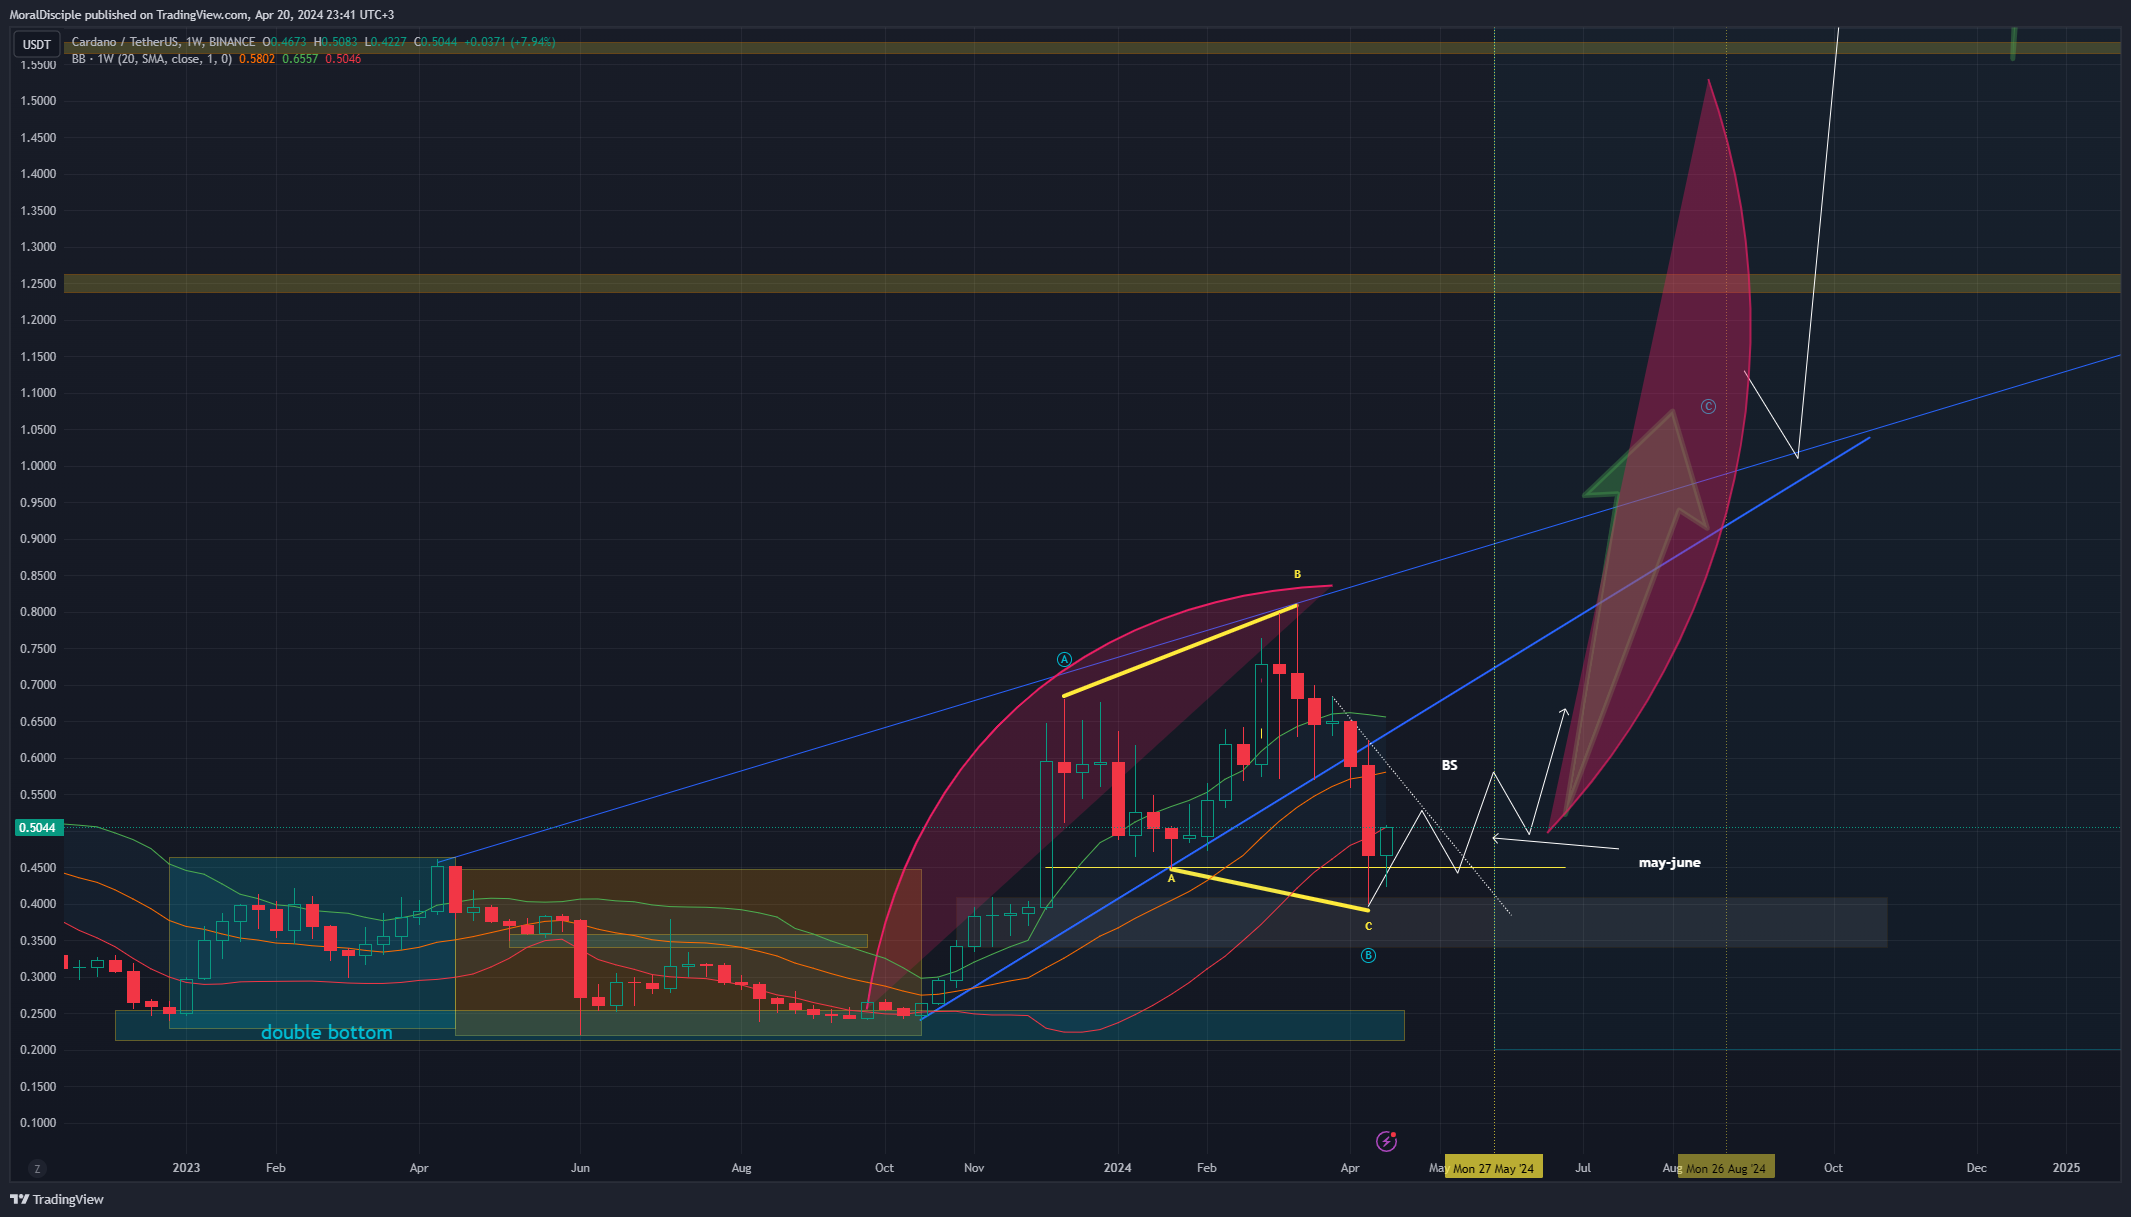Click the BB value 0.5046 in red
Image resolution: width=2131 pixels, height=1217 pixels.
343,59
